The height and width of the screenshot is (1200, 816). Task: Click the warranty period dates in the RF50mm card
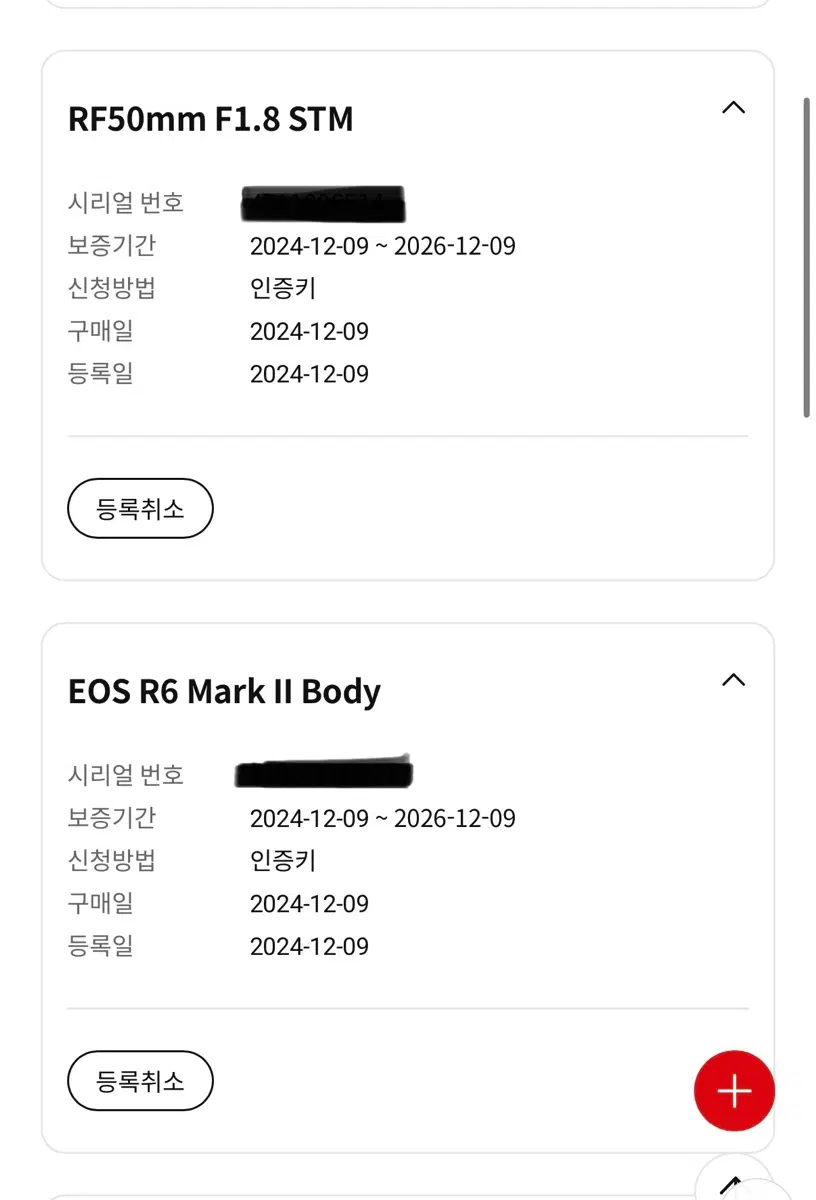(x=383, y=246)
